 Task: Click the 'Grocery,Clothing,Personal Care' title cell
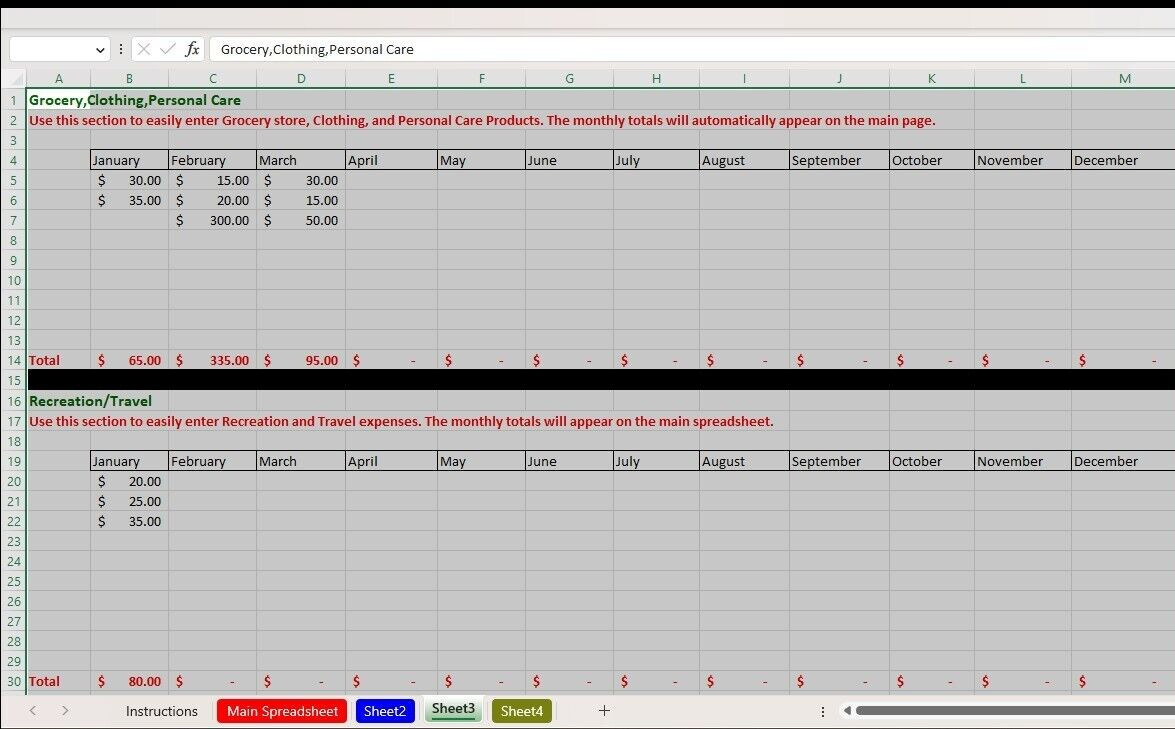click(x=135, y=100)
